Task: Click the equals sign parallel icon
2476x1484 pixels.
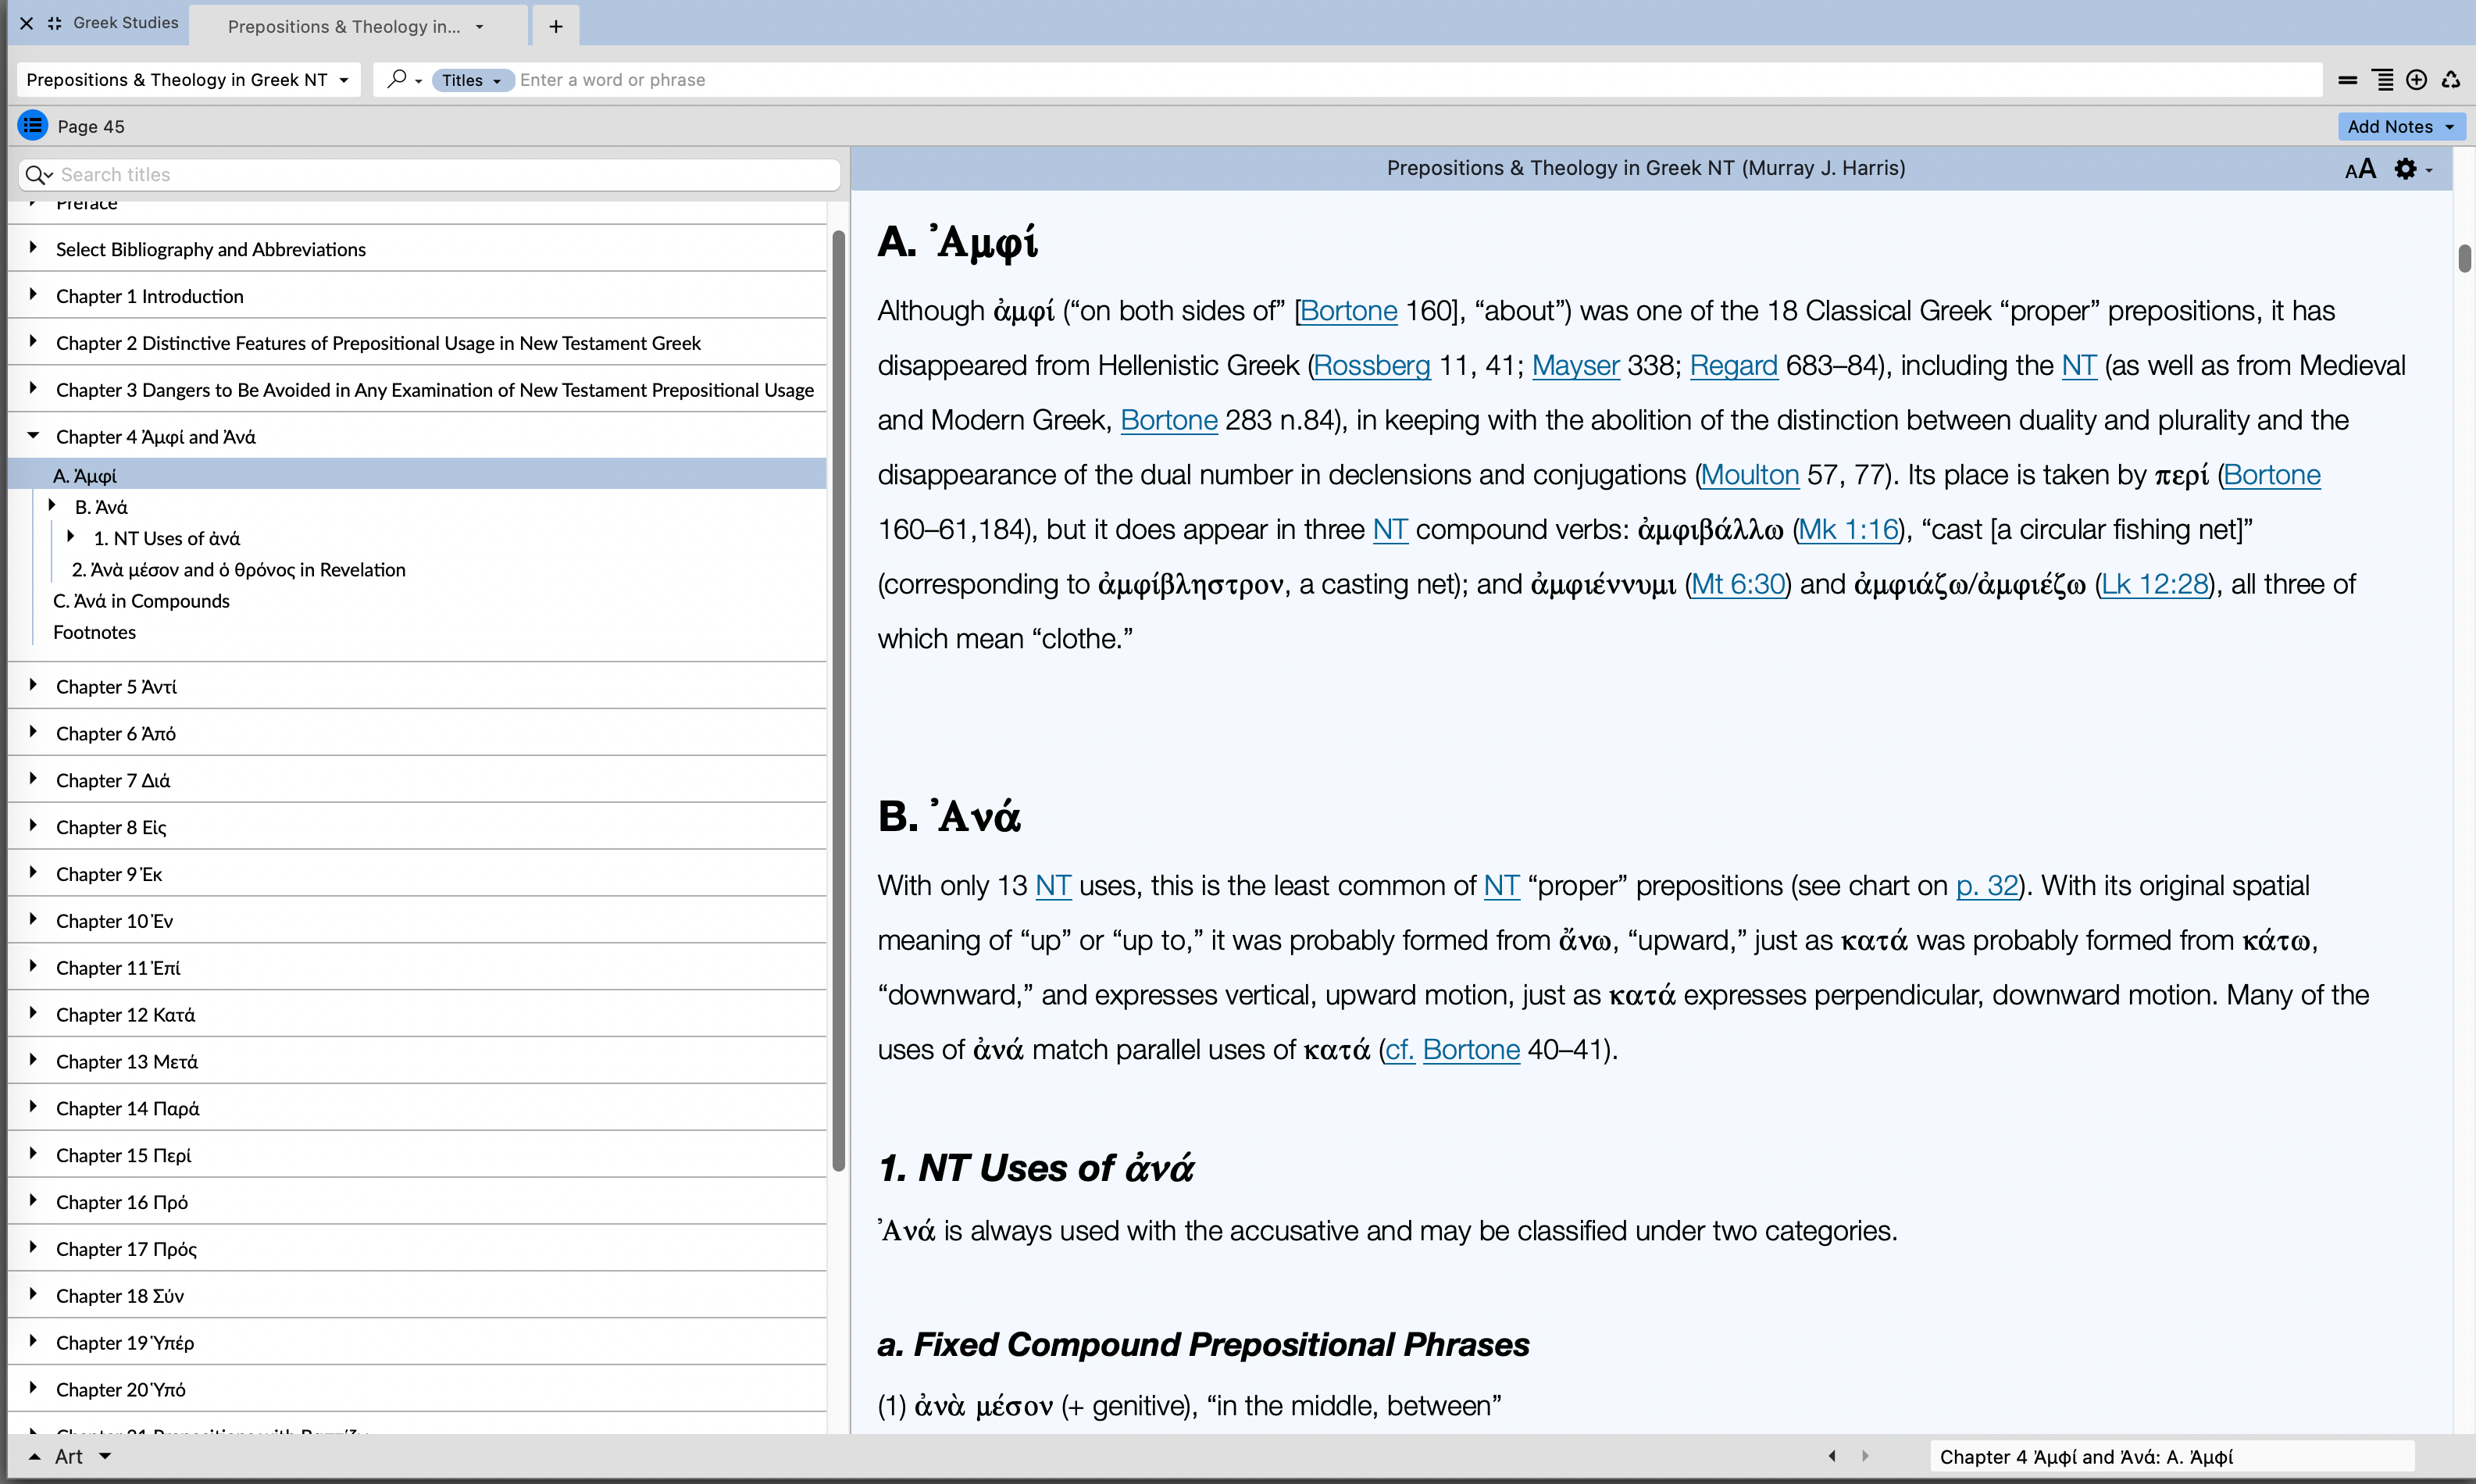Action: click(2347, 80)
